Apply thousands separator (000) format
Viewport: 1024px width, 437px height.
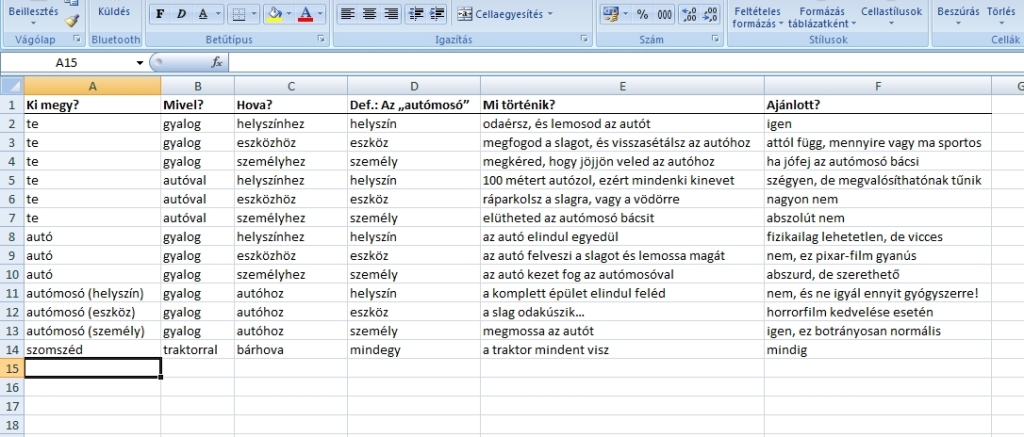click(x=665, y=14)
